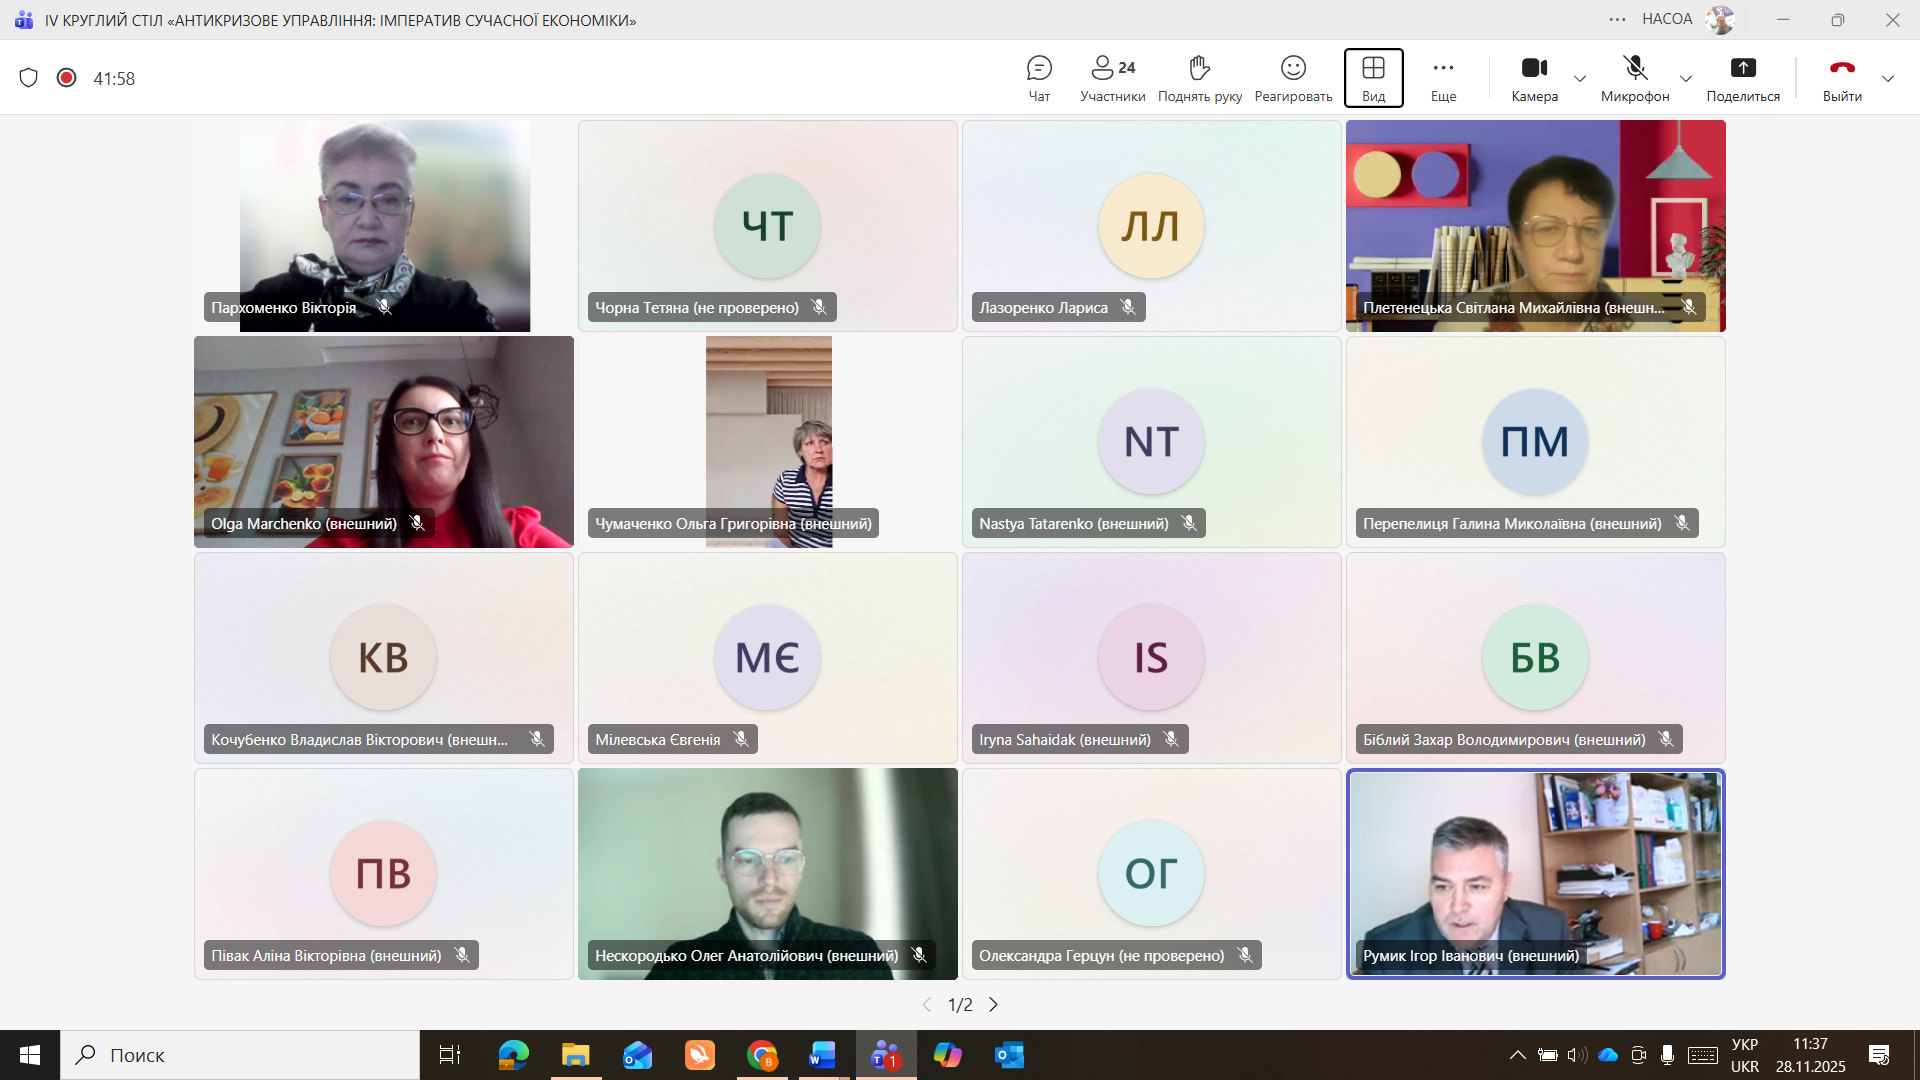Open Microsoft Word from the taskbar

[x=822, y=1055]
